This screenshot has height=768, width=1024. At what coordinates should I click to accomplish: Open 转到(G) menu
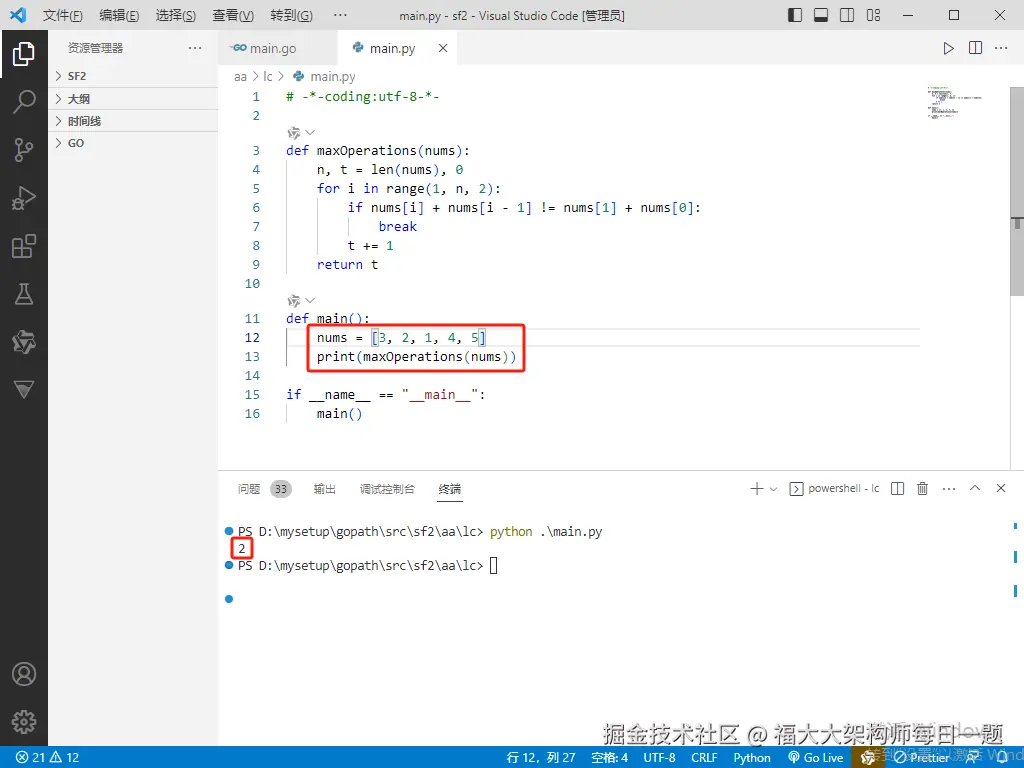pos(291,15)
